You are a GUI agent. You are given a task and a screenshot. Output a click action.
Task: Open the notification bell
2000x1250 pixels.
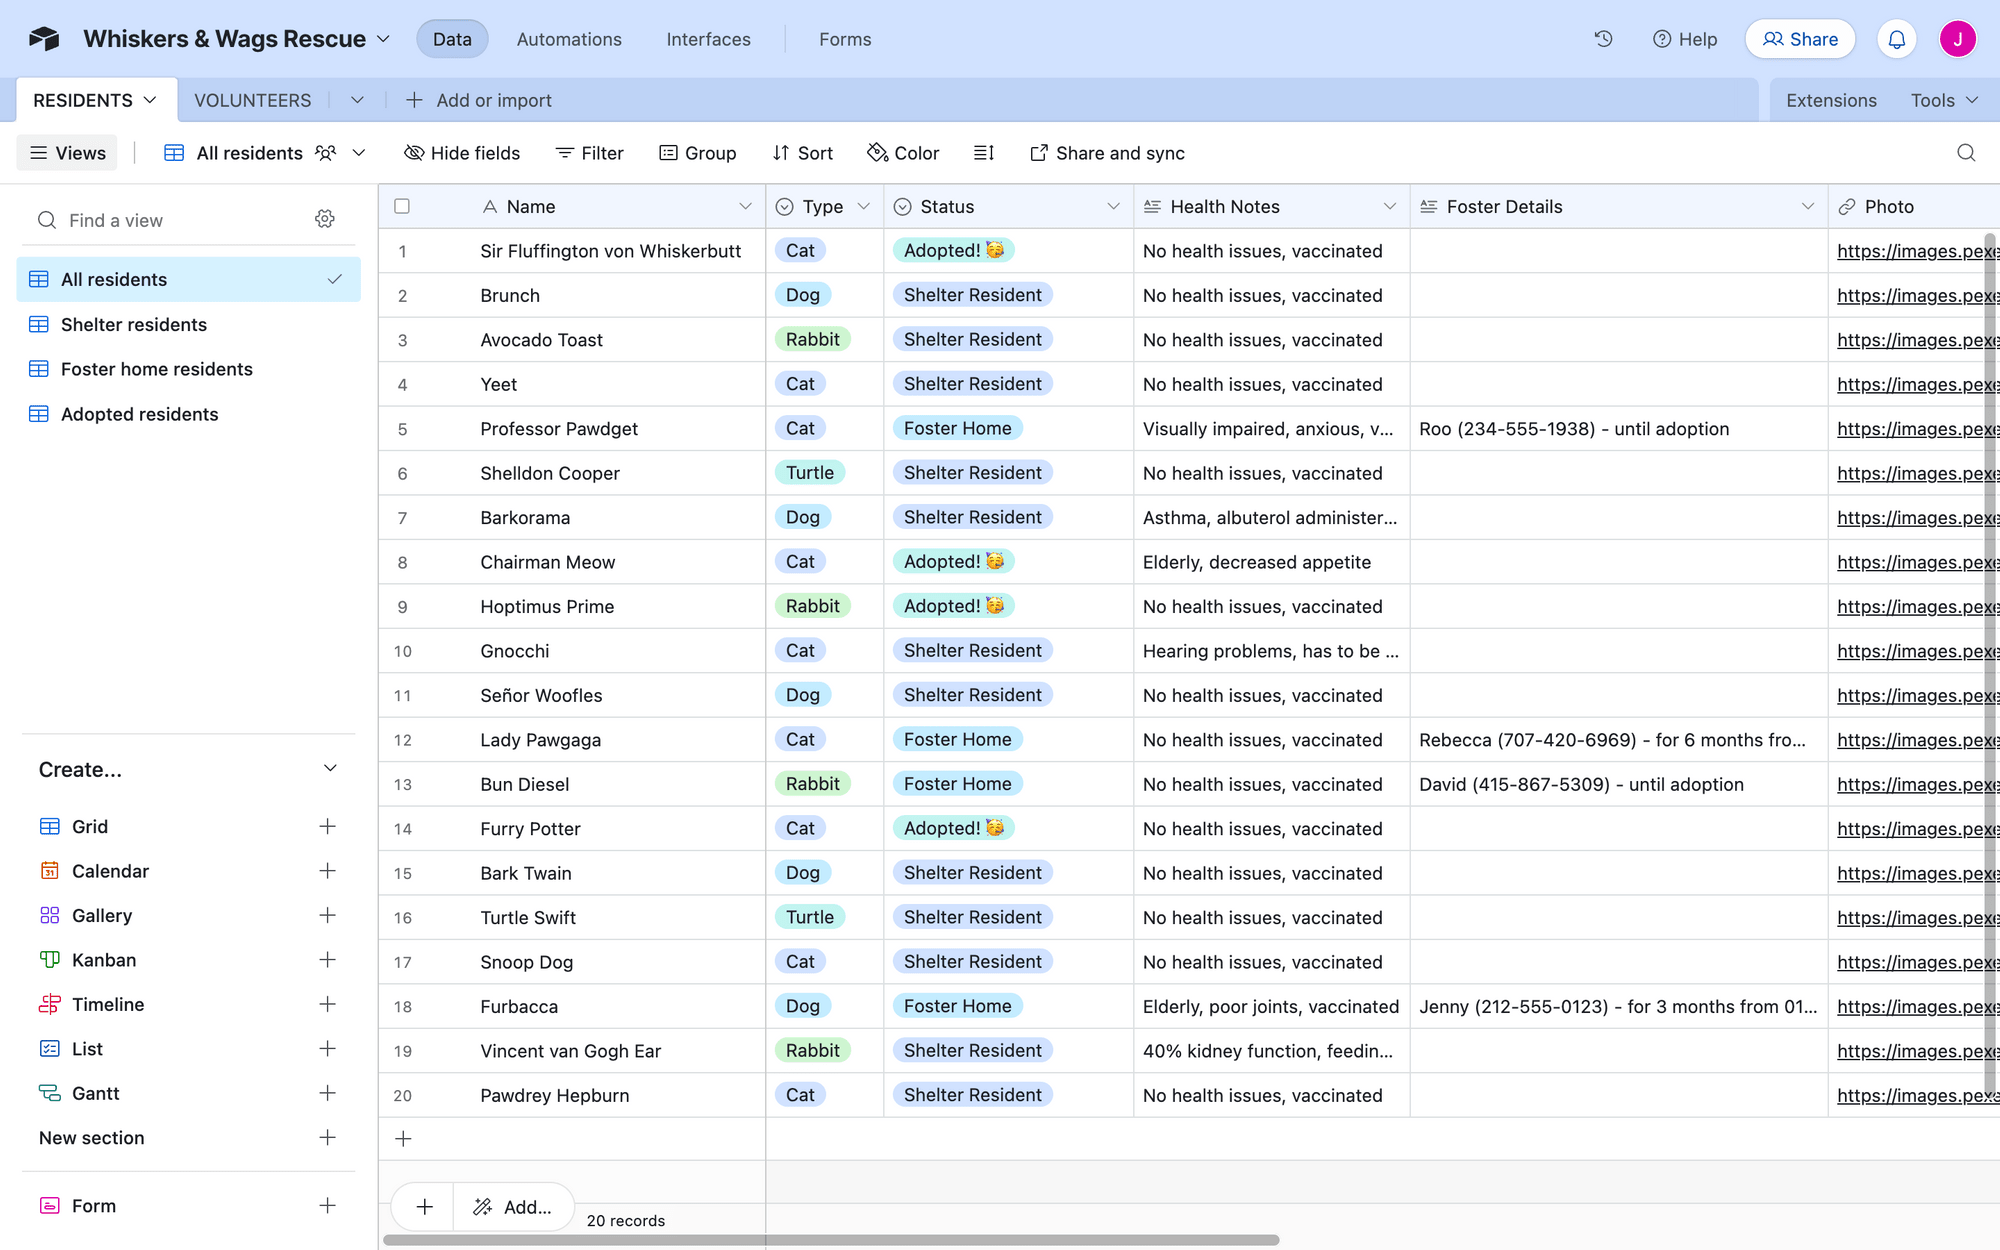[1896, 39]
